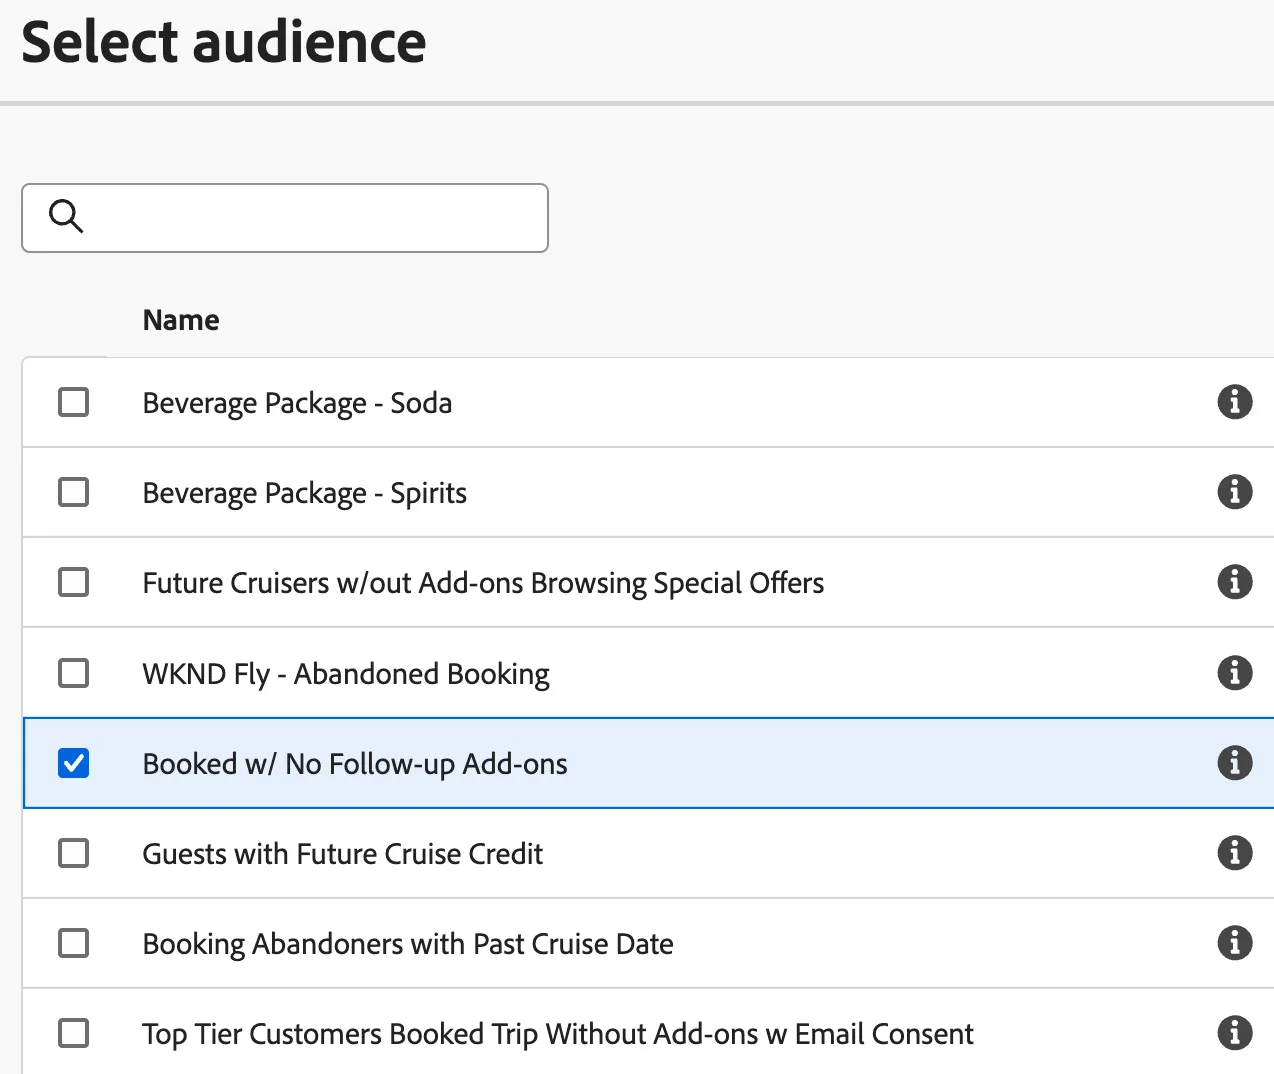Click 'Booking Abandoners with Past Cruise Date' text
Viewport: 1274px width, 1074px height.
408,944
